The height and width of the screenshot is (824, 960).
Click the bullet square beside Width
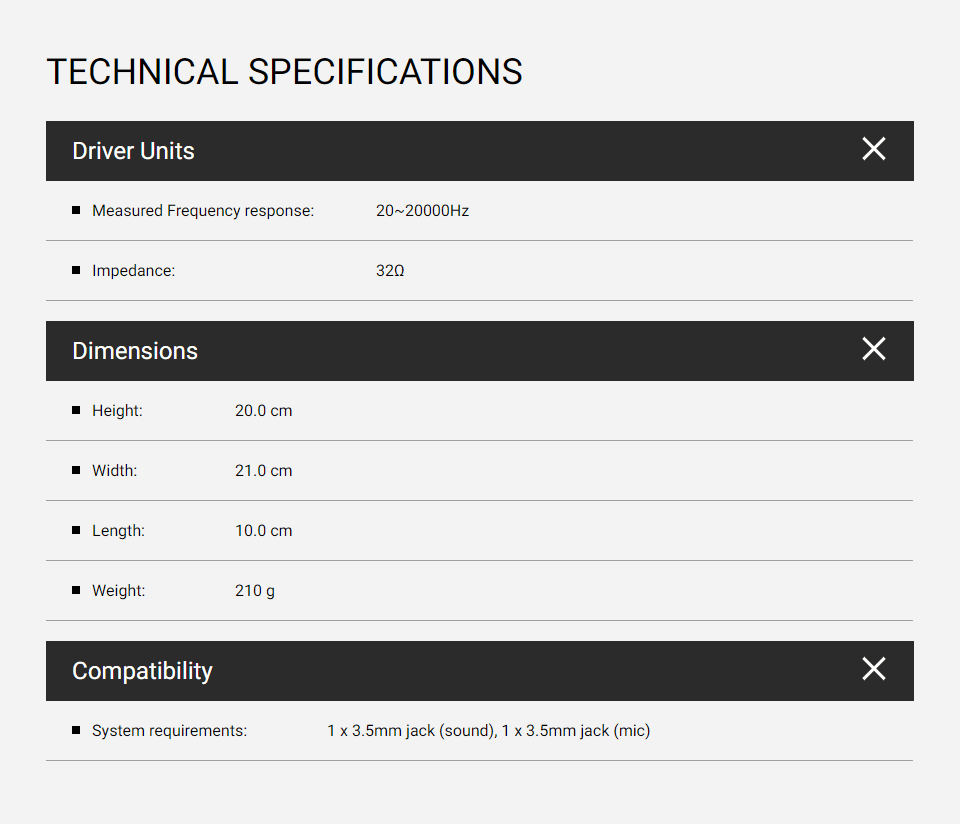(x=76, y=470)
